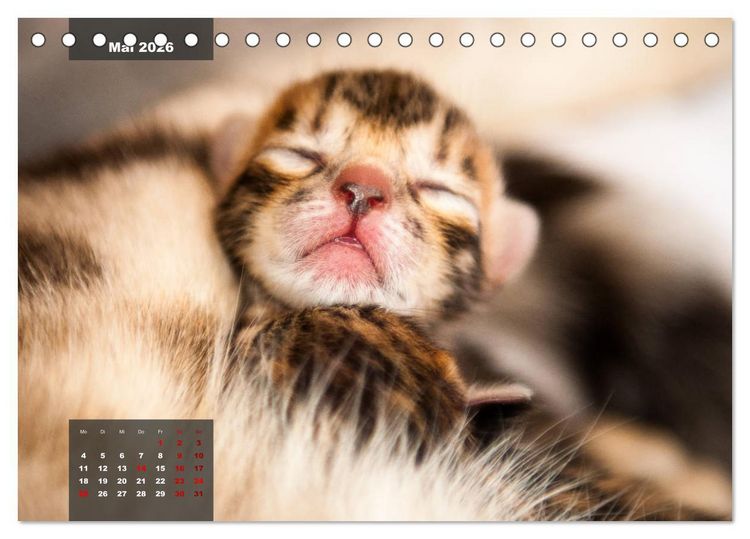Choose date 27 in the grid
The height and width of the screenshot is (539, 750).
(122, 494)
